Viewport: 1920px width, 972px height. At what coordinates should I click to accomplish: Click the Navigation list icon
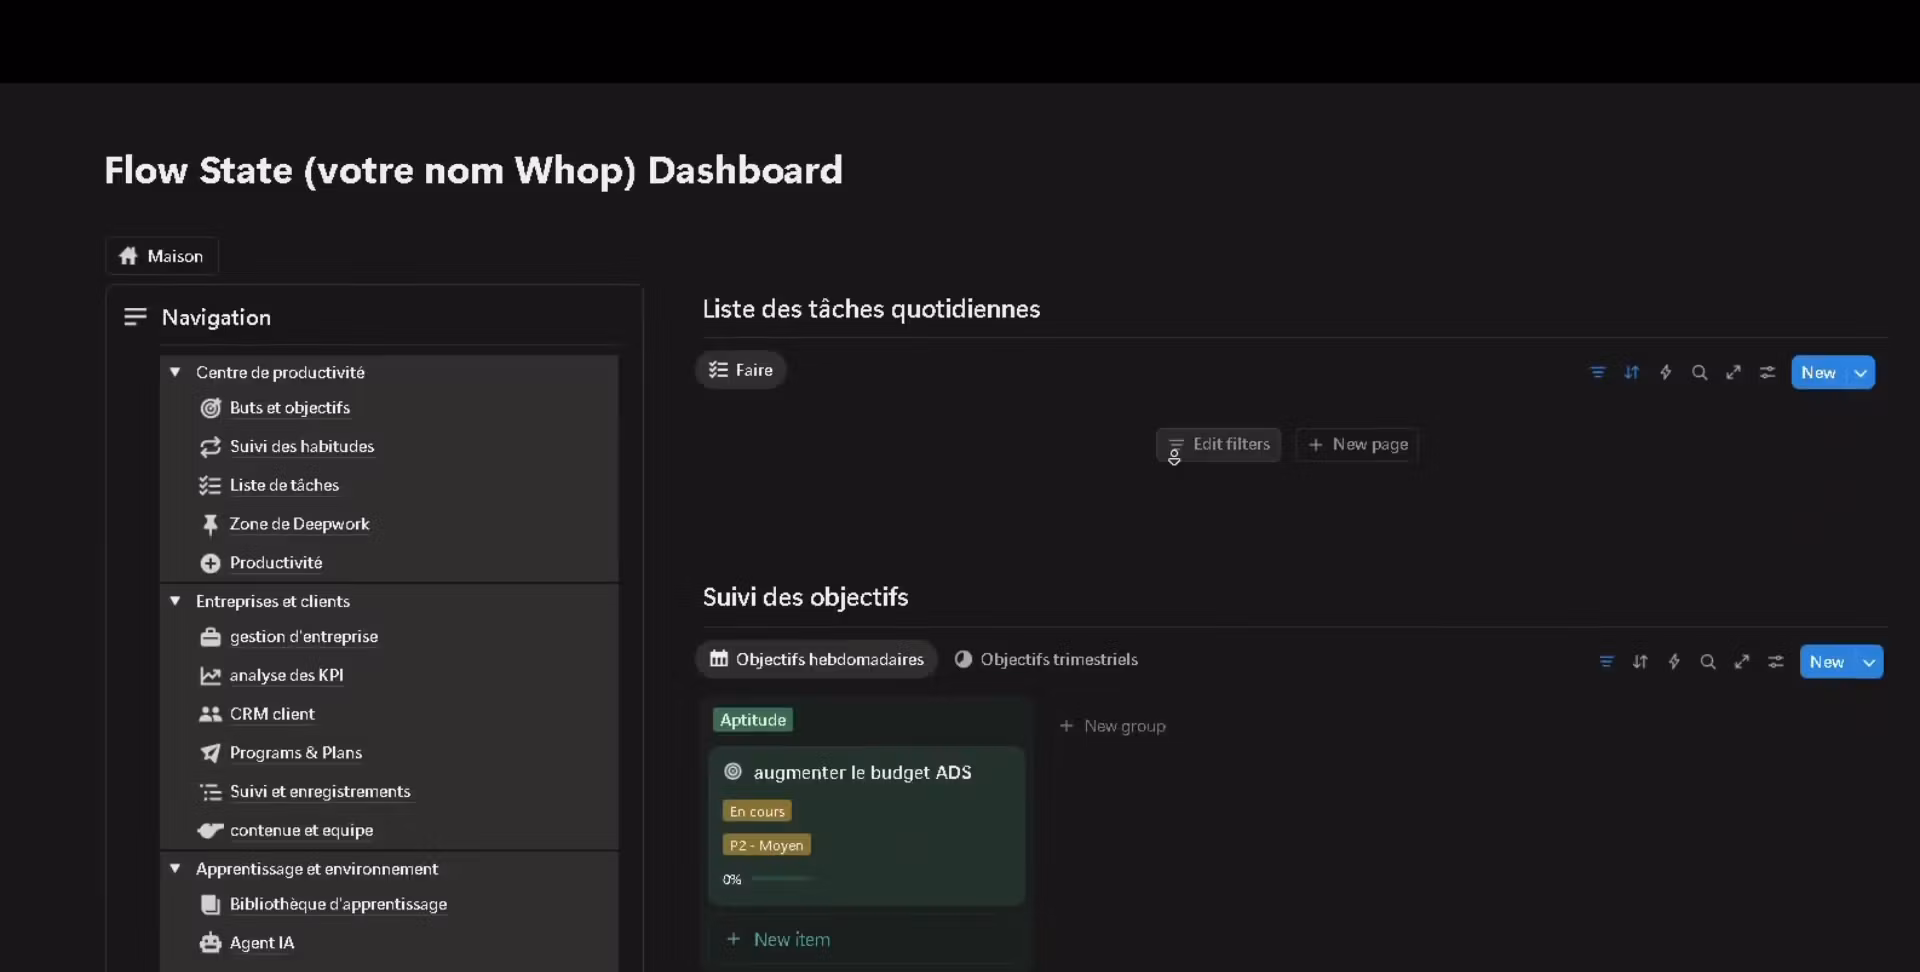pyautogui.click(x=135, y=317)
